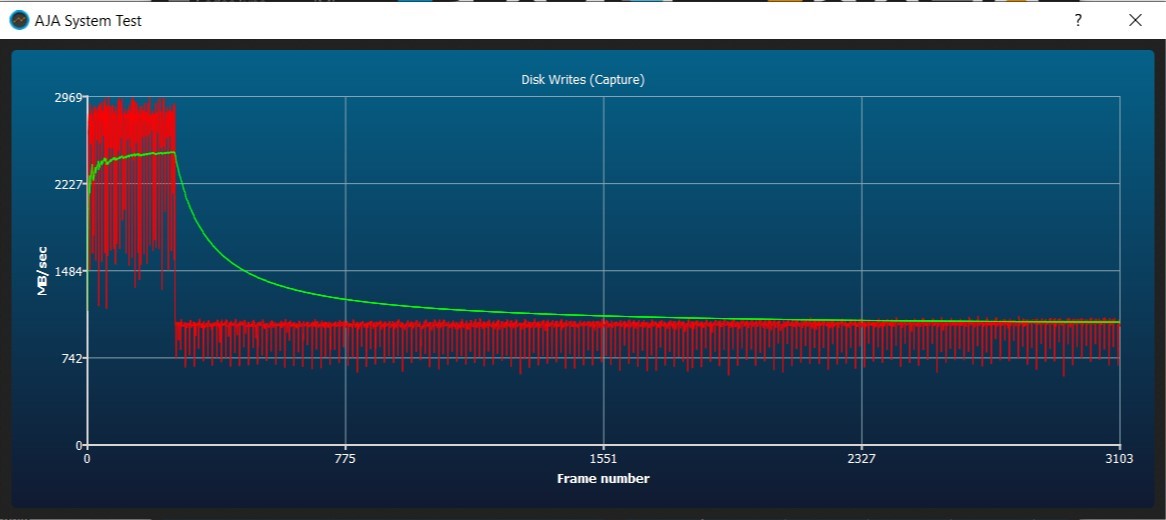Click the 2327 frame number tick label

[861, 459]
